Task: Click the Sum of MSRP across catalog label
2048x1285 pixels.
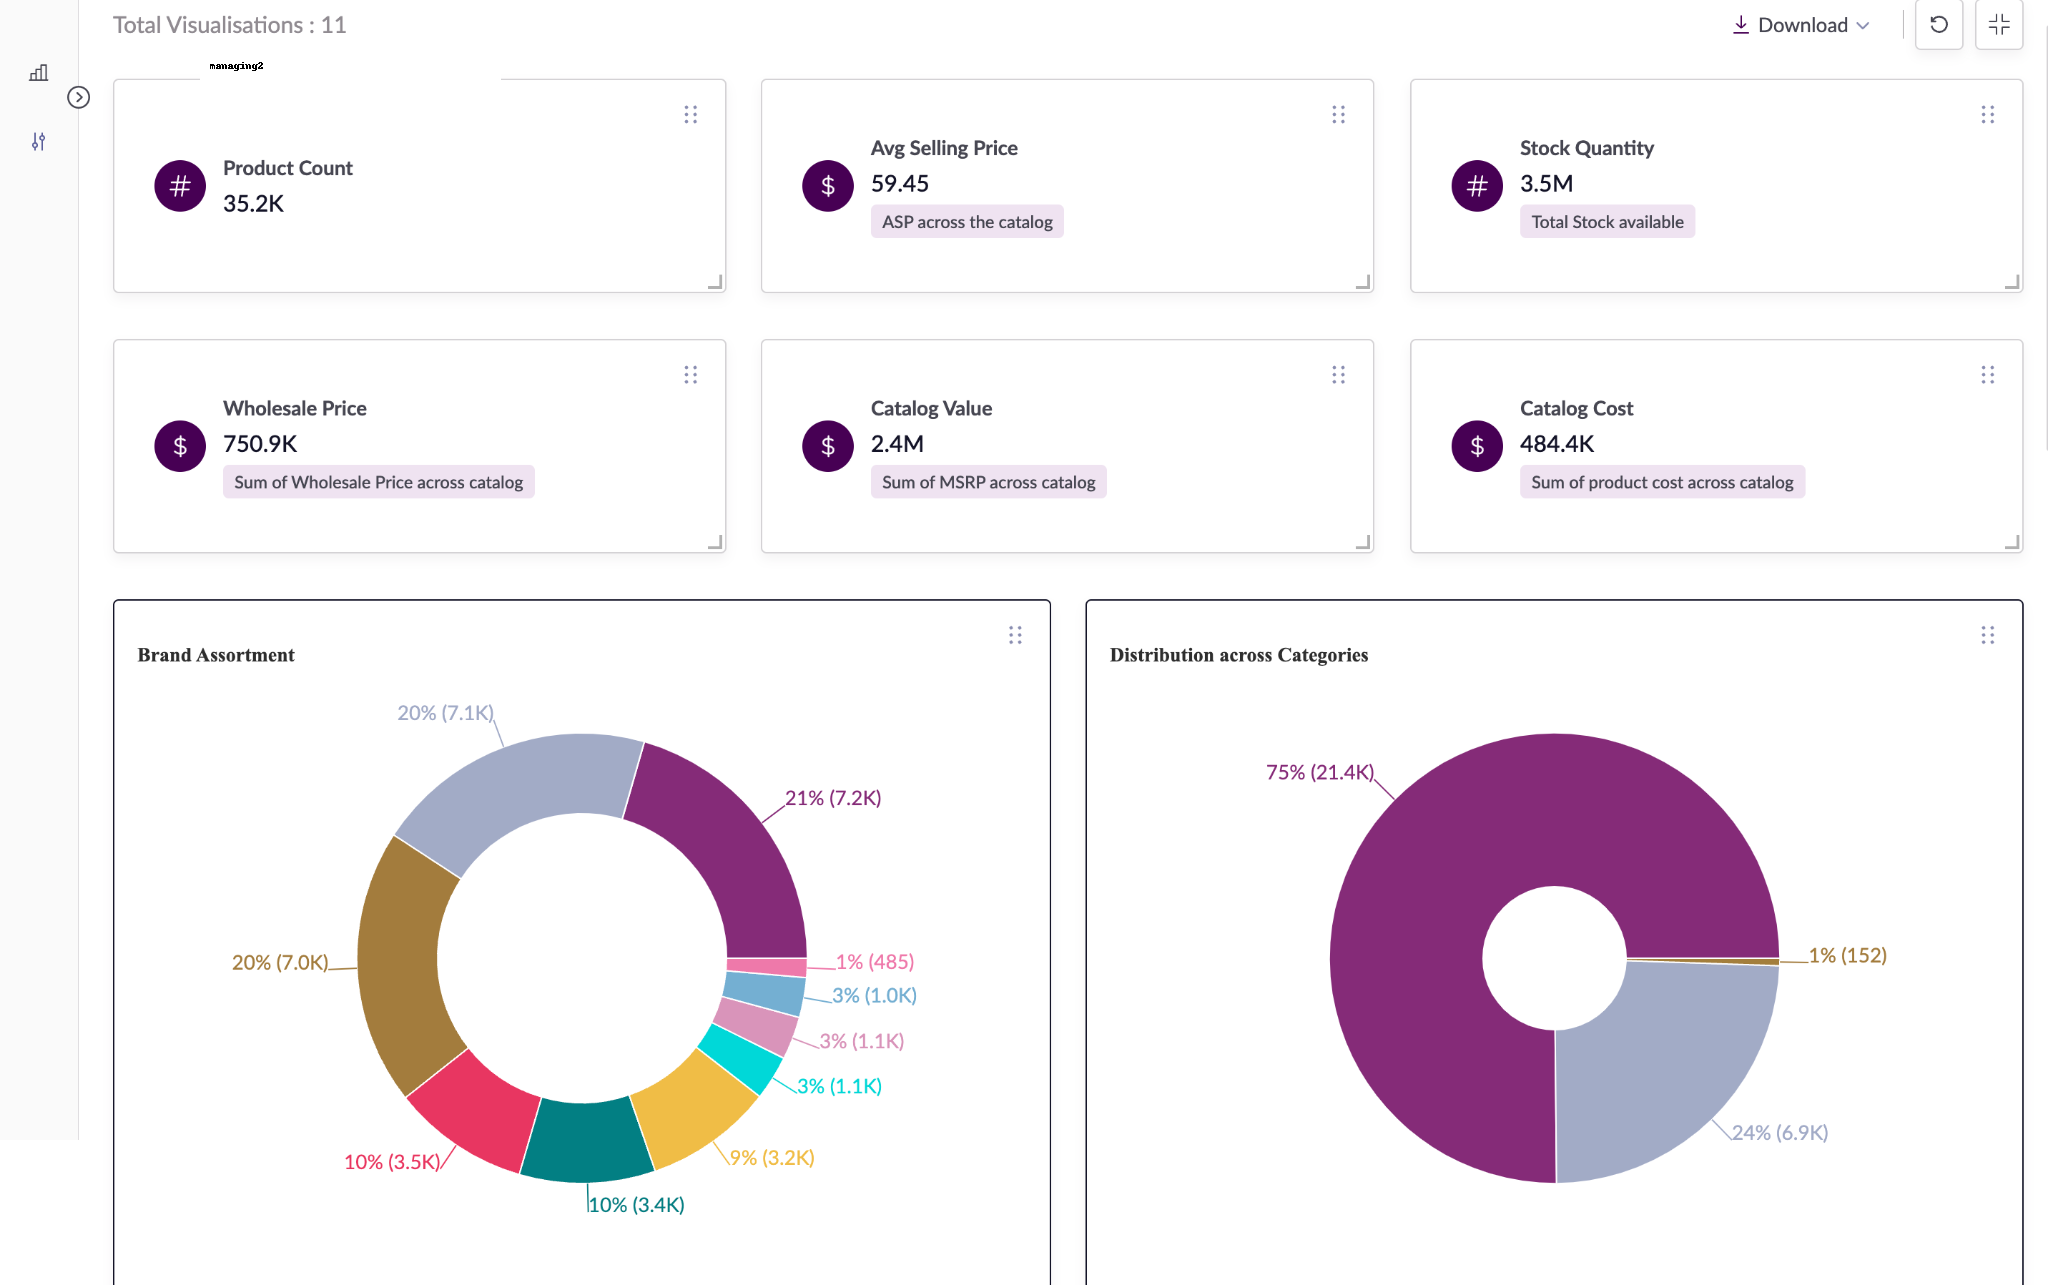Action: coord(988,482)
